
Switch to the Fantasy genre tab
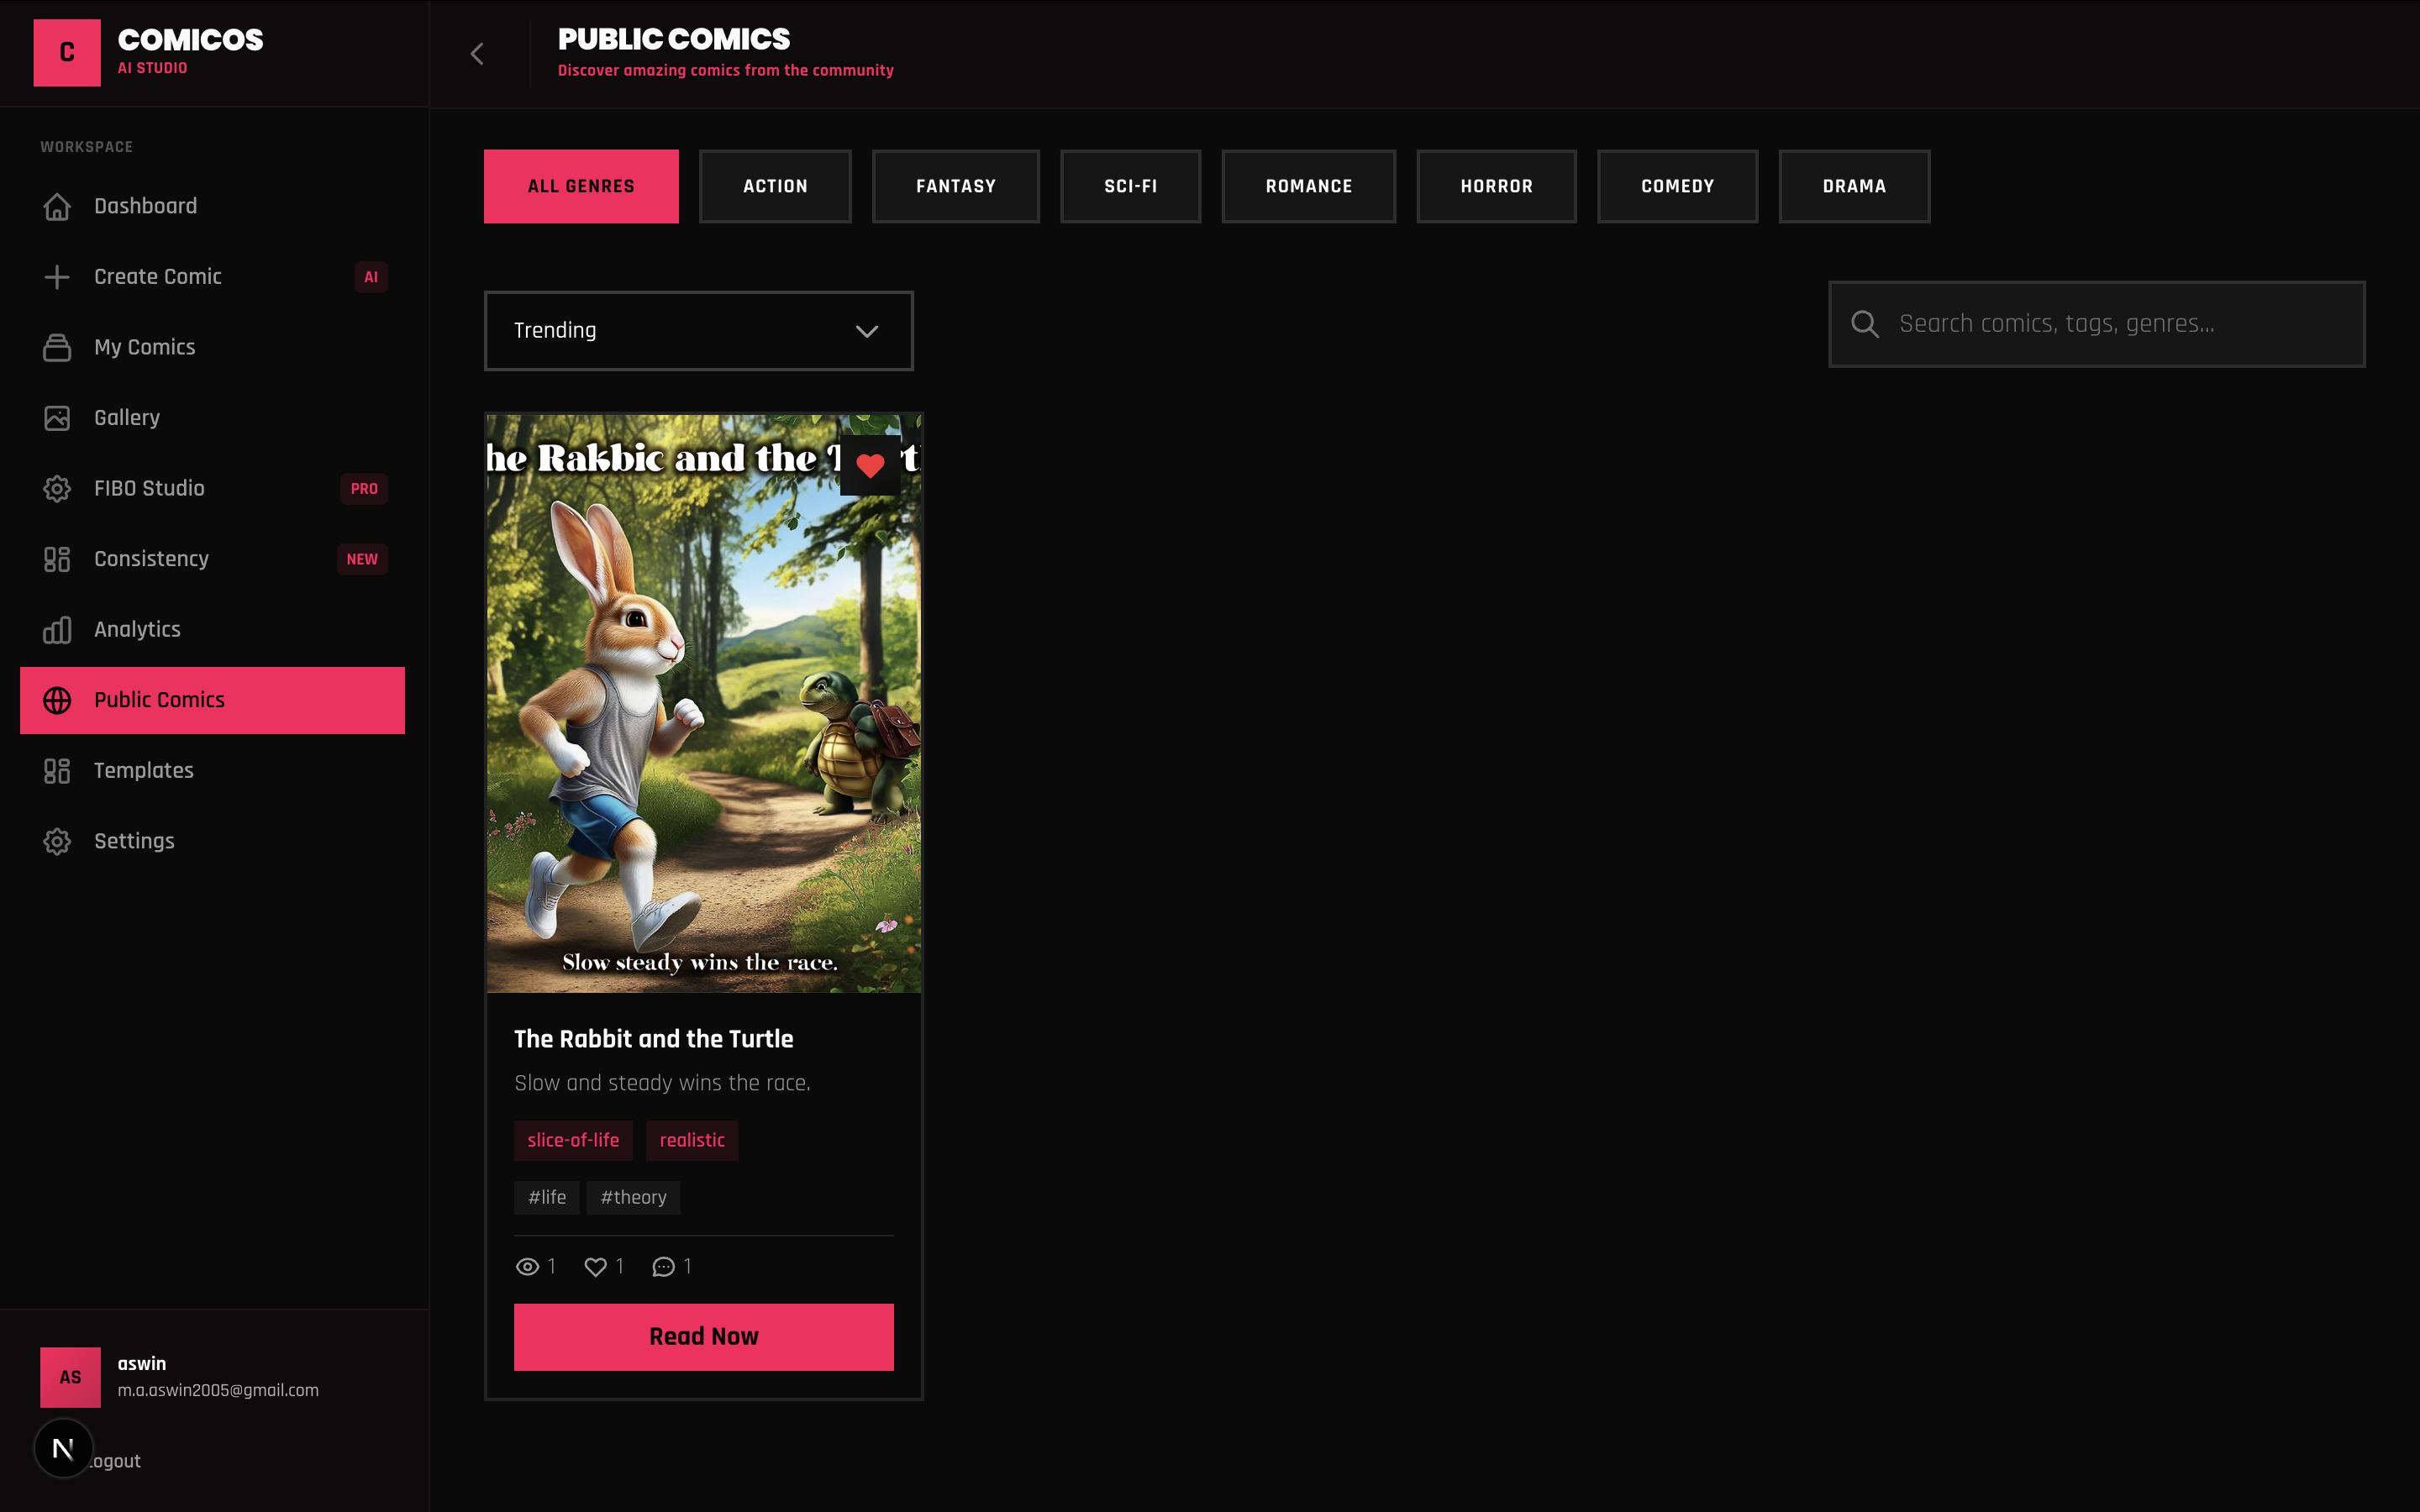coord(955,186)
